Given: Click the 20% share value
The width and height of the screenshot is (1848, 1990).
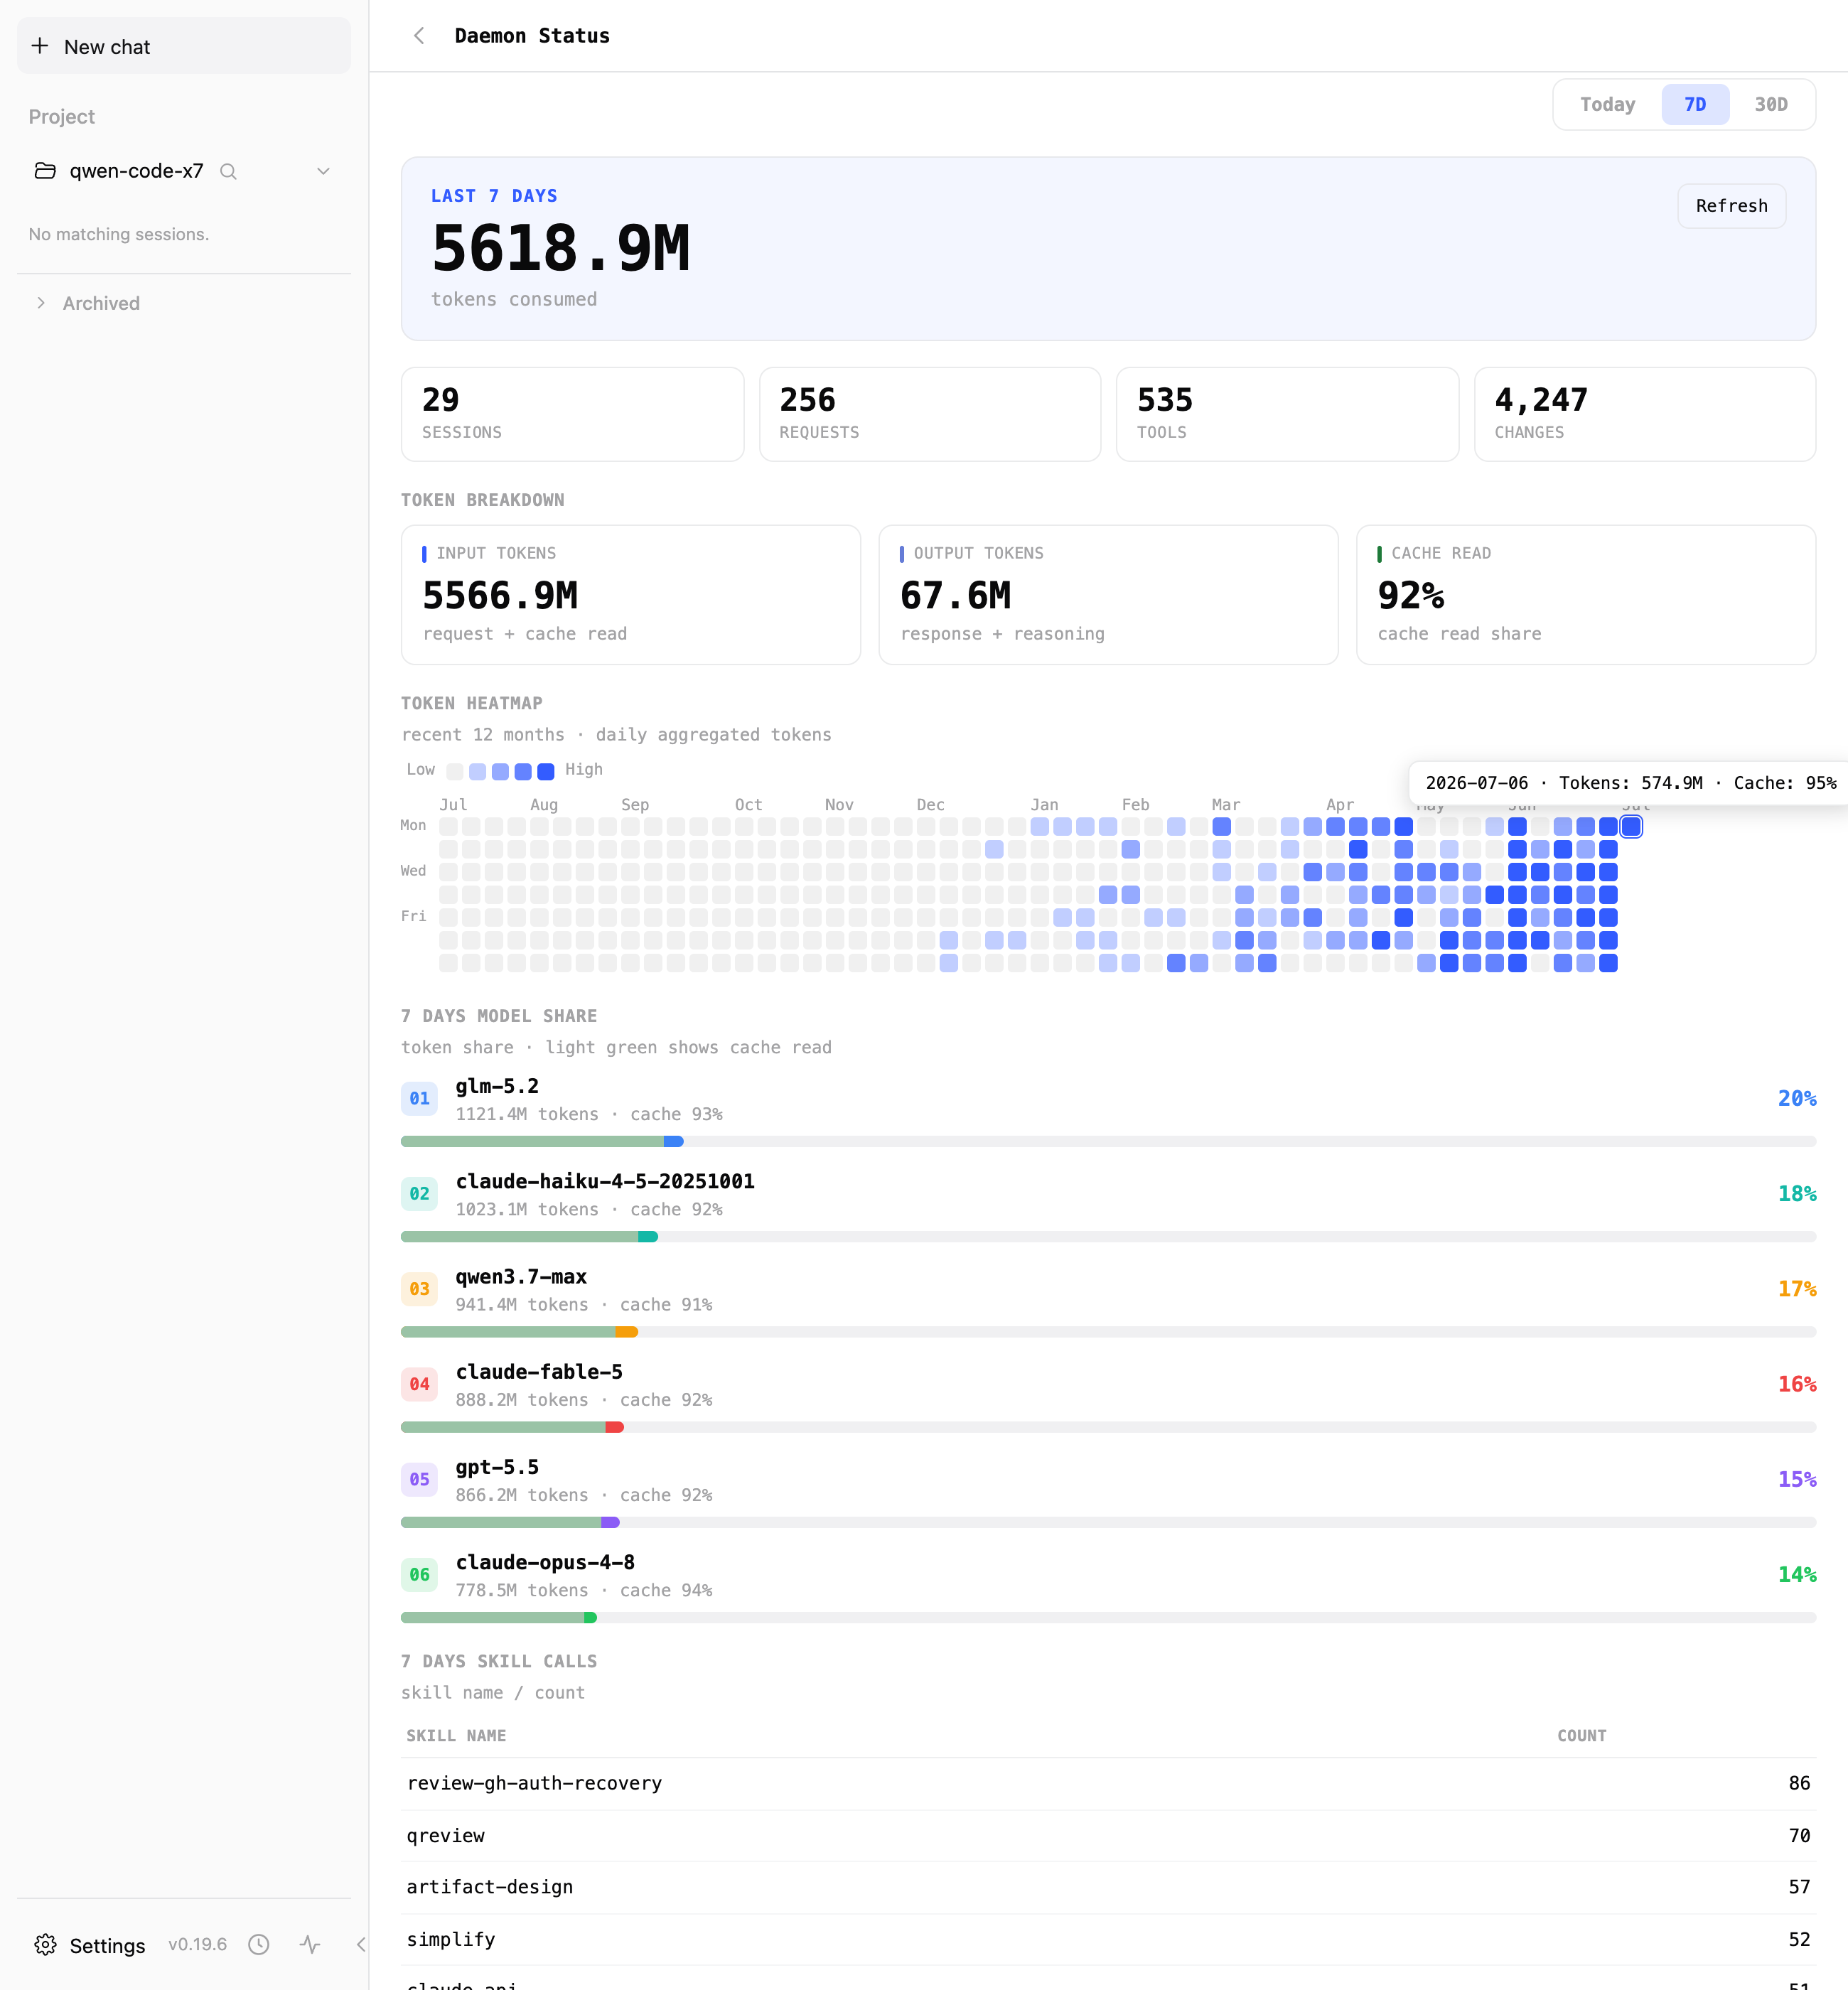Looking at the screenshot, I should [1797, 1098].
